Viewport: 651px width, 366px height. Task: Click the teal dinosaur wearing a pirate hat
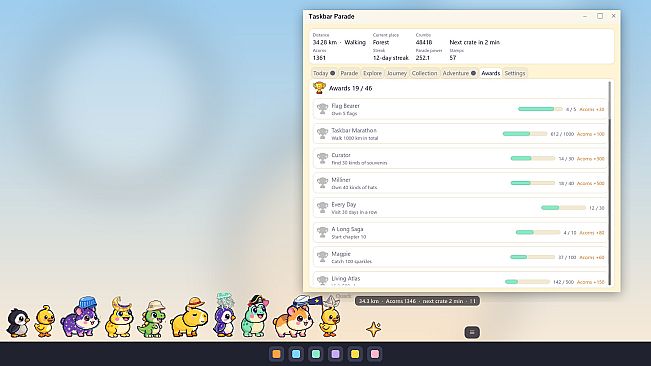coord(255,316)
